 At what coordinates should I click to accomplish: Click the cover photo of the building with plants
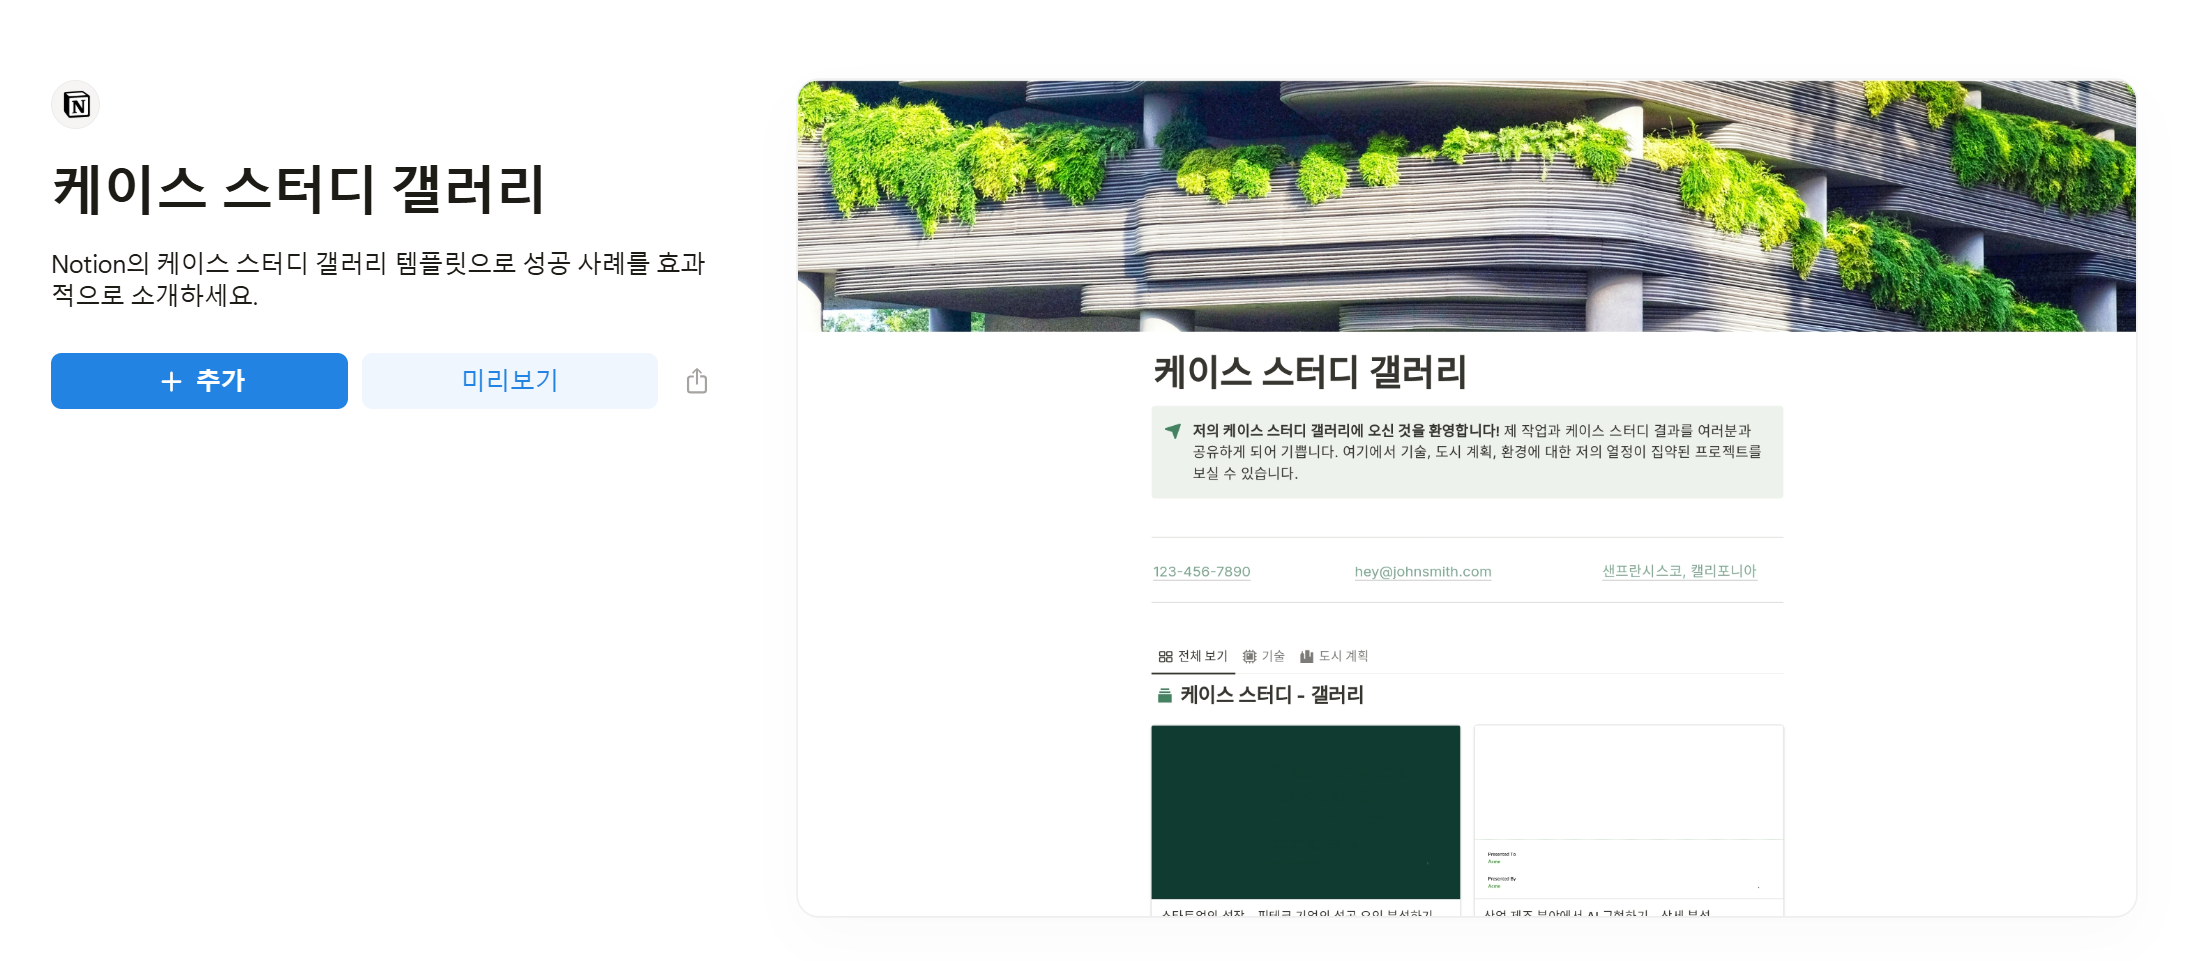[x=1466, y=206]
